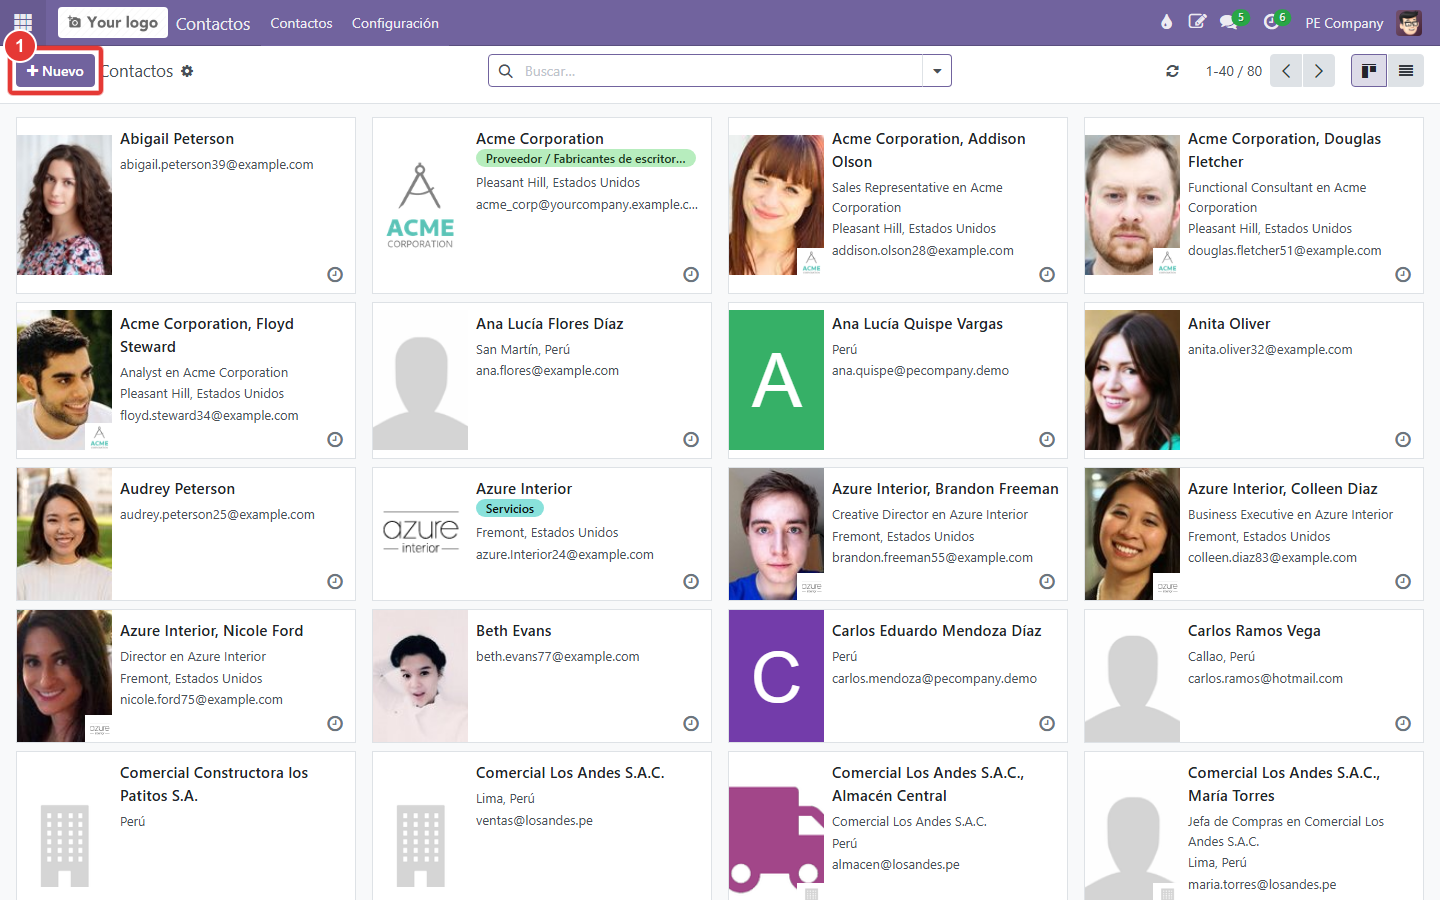Click the 1-40 / 80 pager counter
This screenshot has width=1440, height=900.
[1233, 71]
